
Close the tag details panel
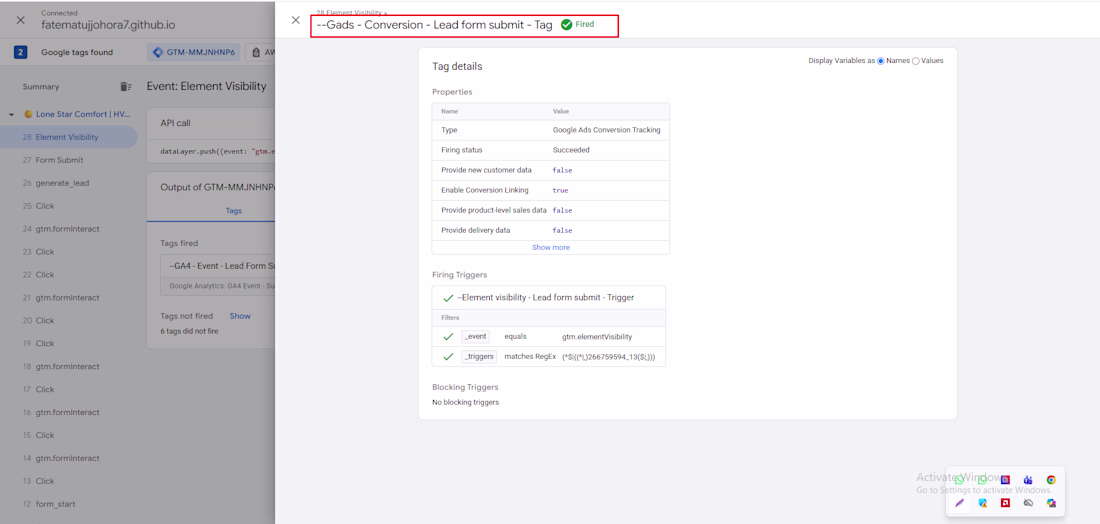point(295,20)
